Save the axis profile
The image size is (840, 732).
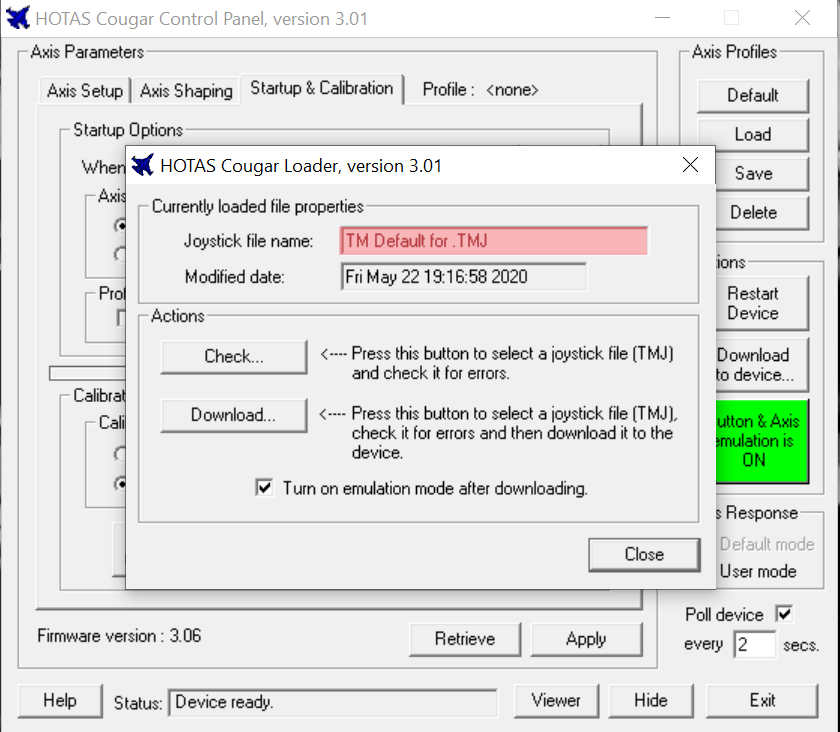click(x=761, y=173)
